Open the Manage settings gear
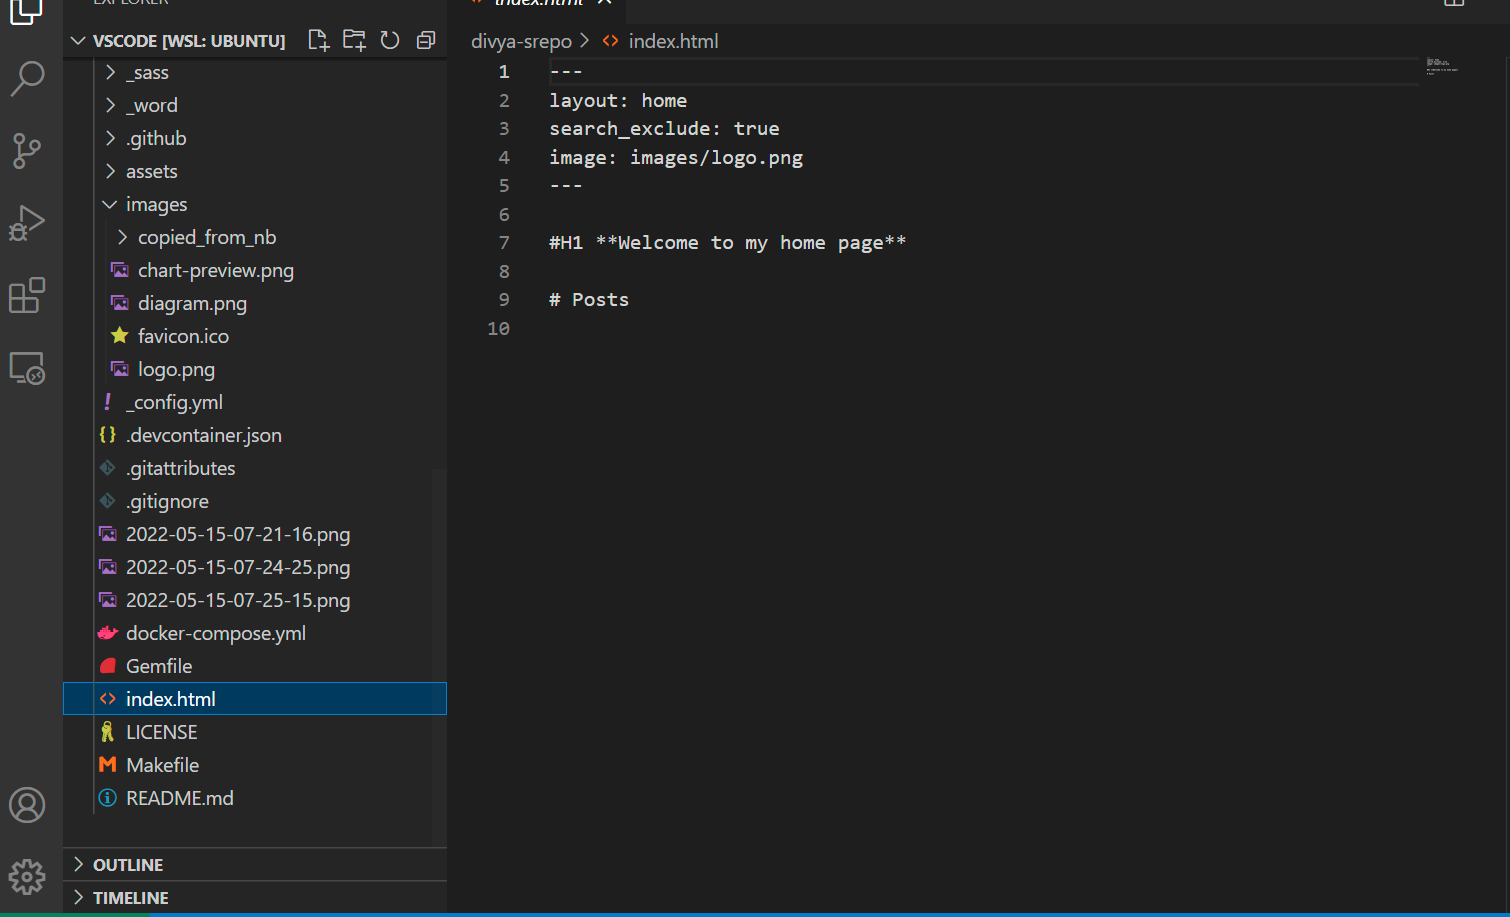This screenshot has width=1510, height=917. point(27,877)
